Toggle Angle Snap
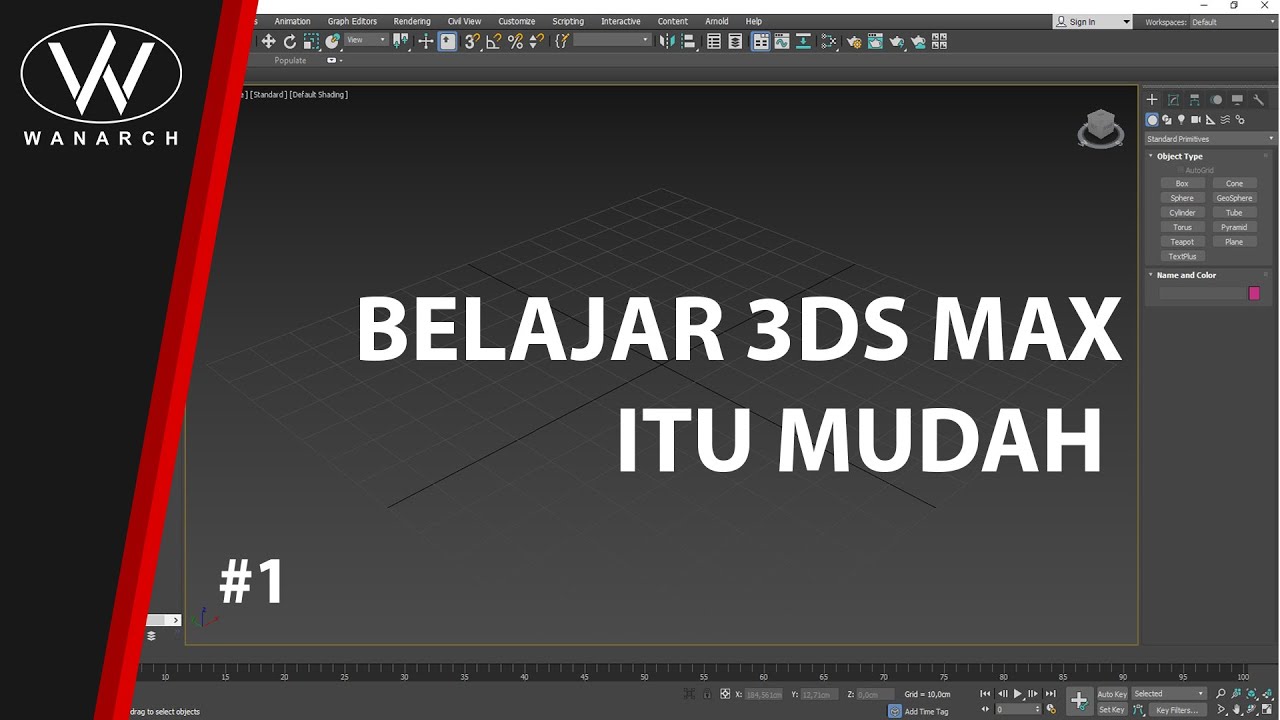 pos(494,41)
